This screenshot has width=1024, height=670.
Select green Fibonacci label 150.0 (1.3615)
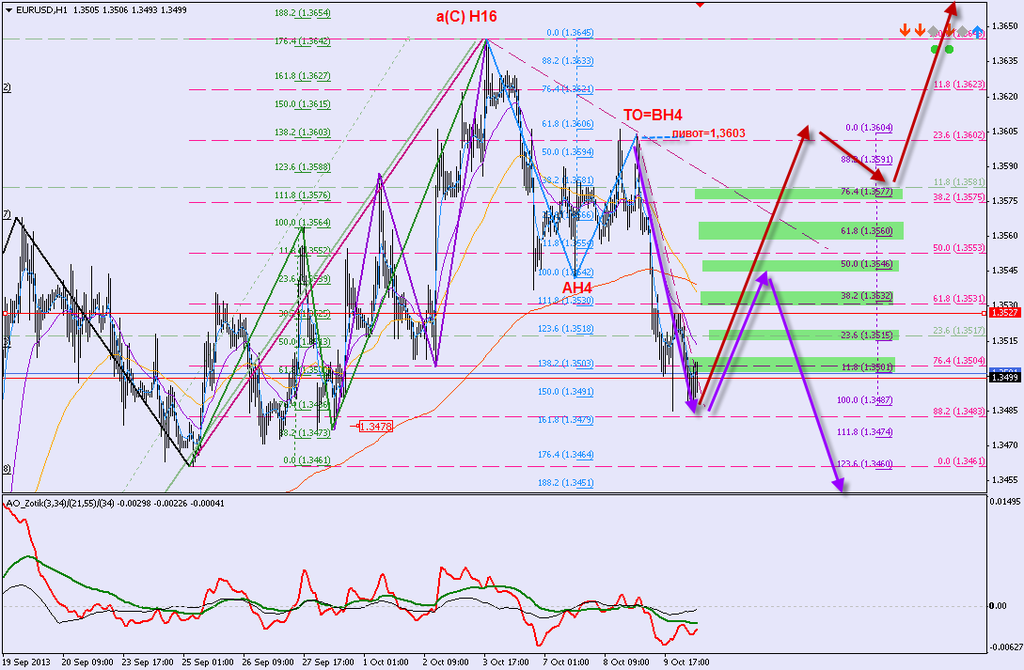tap(302, 104)
